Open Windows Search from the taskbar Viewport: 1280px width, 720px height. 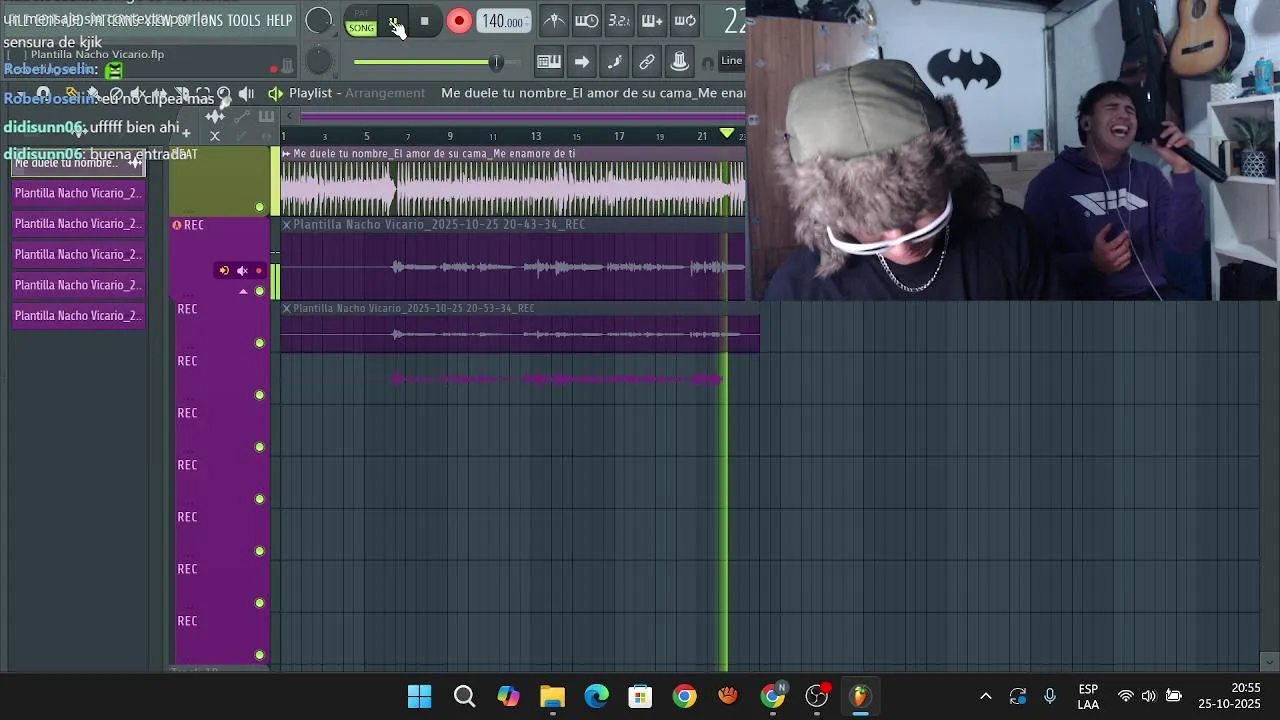pos(464,696)
